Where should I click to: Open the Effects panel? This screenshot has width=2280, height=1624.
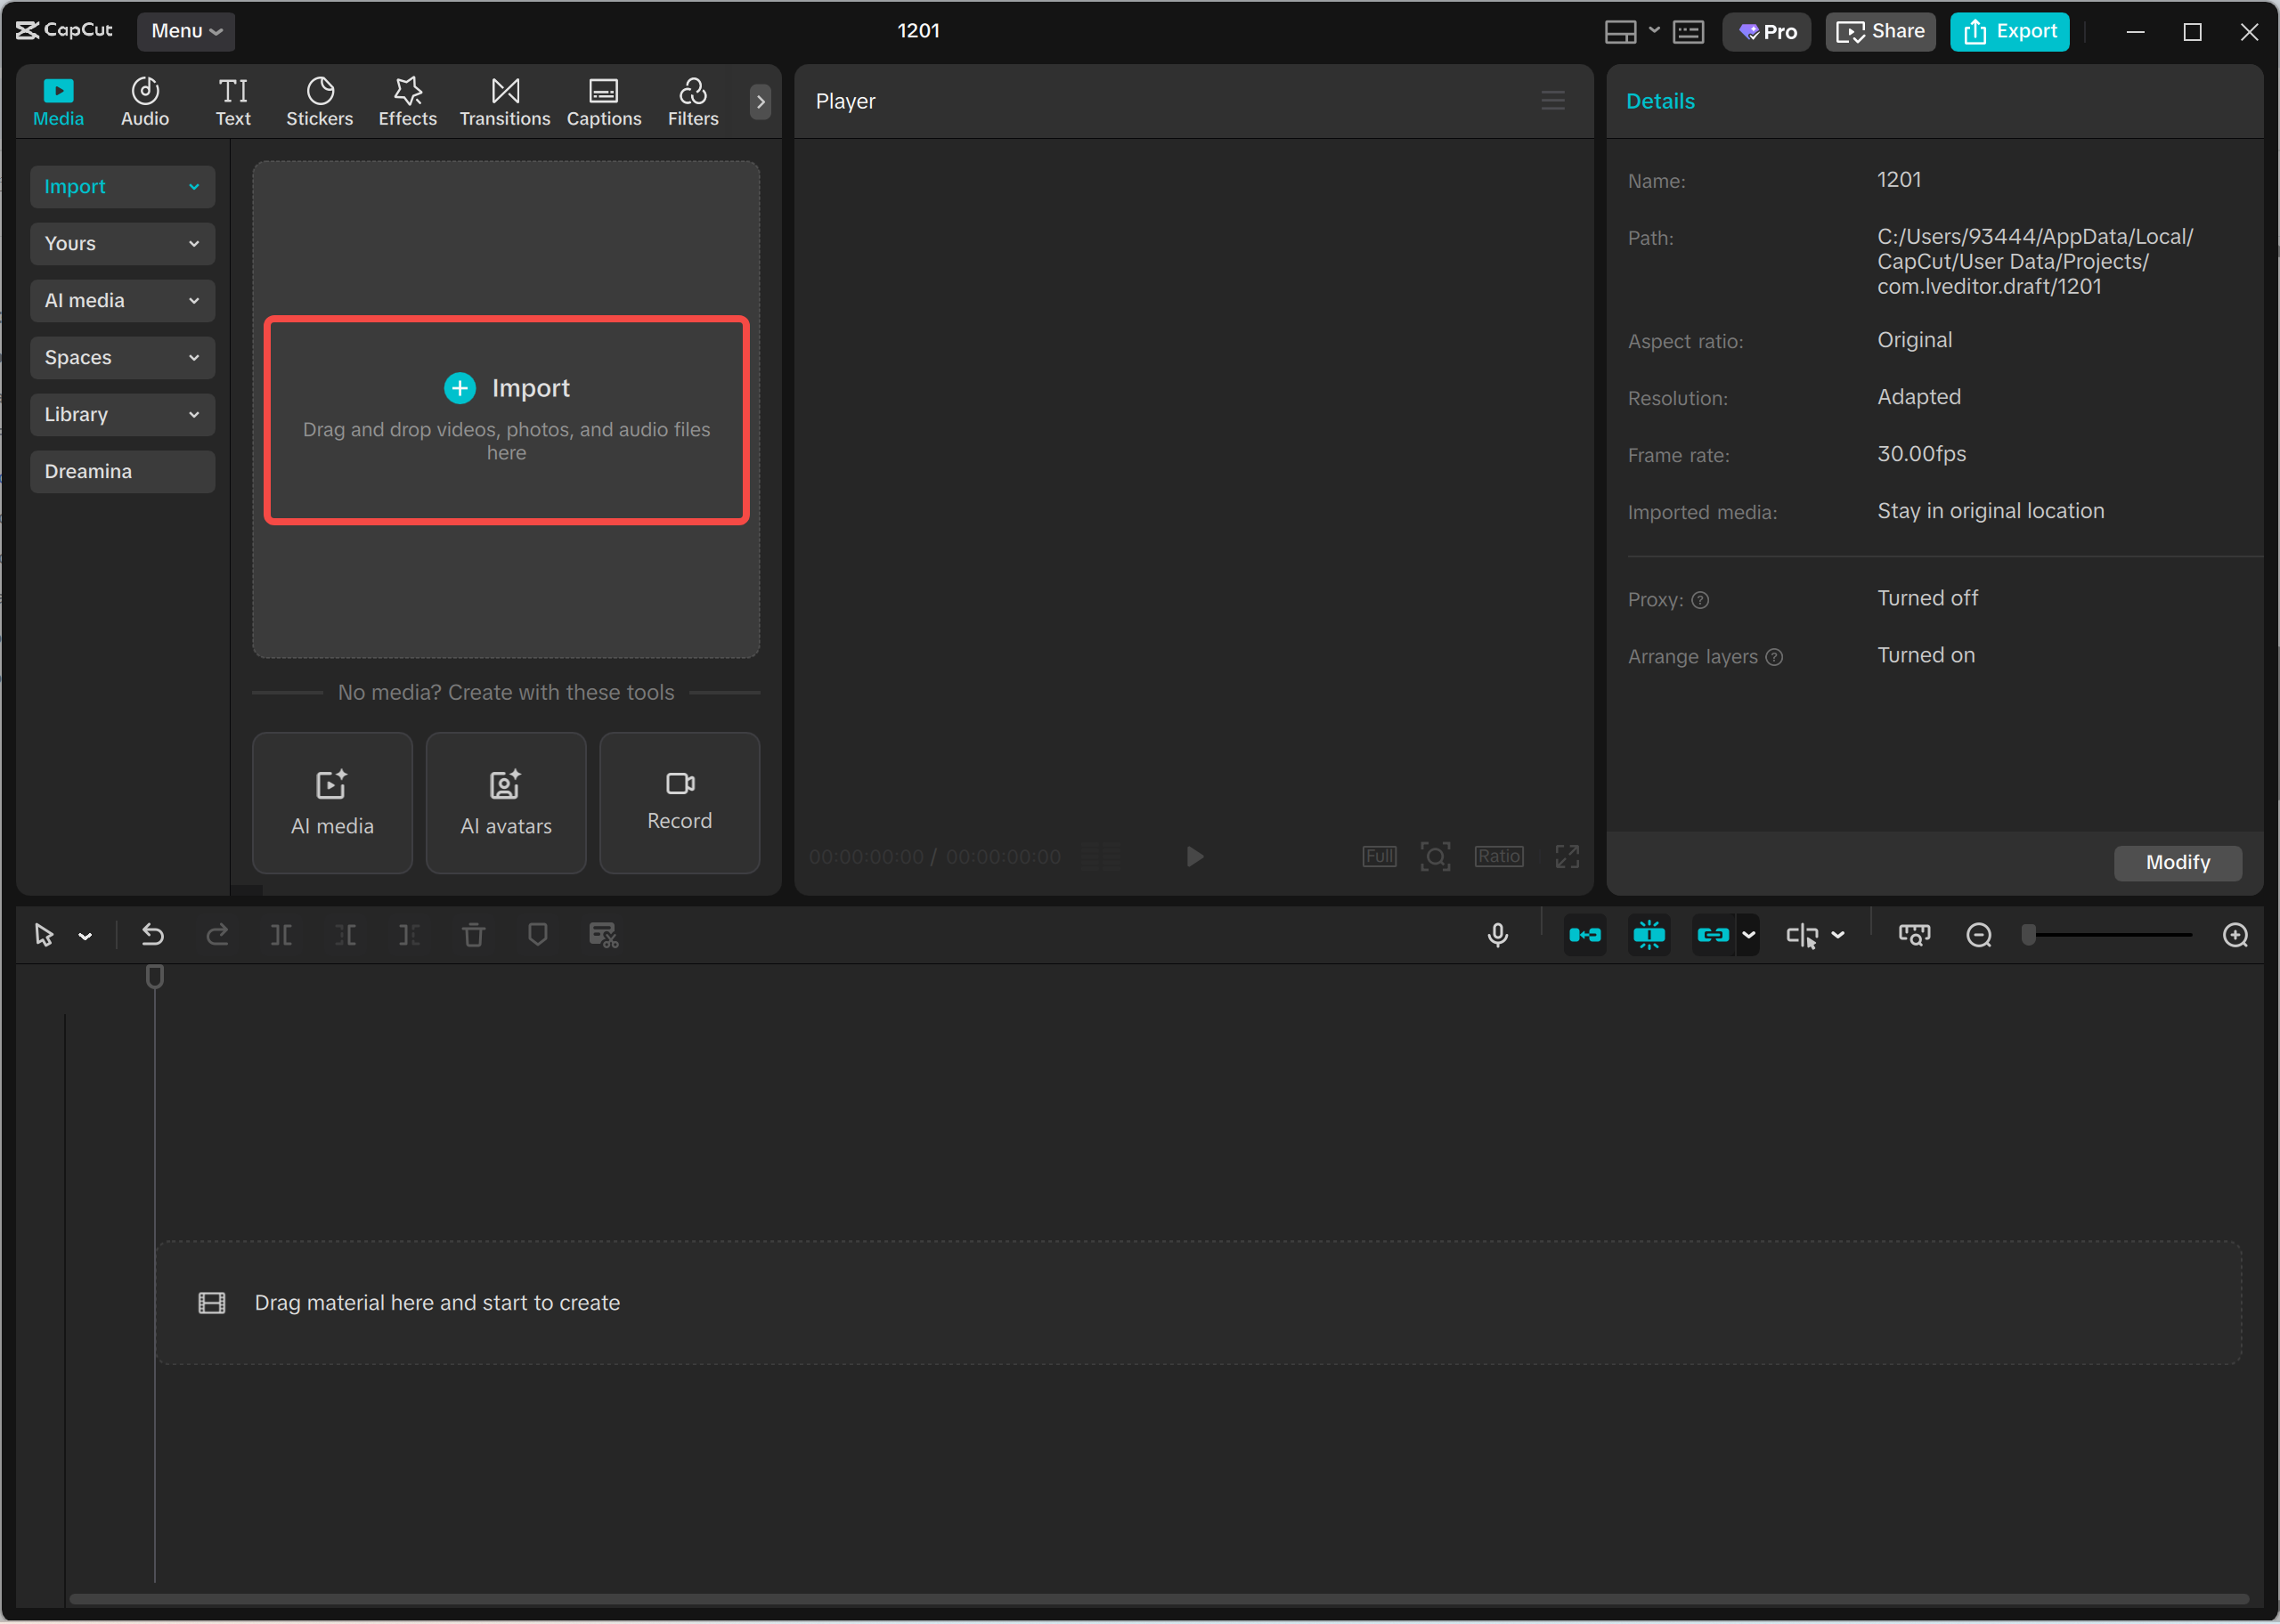pyautogui.click(x=406, y=100)
